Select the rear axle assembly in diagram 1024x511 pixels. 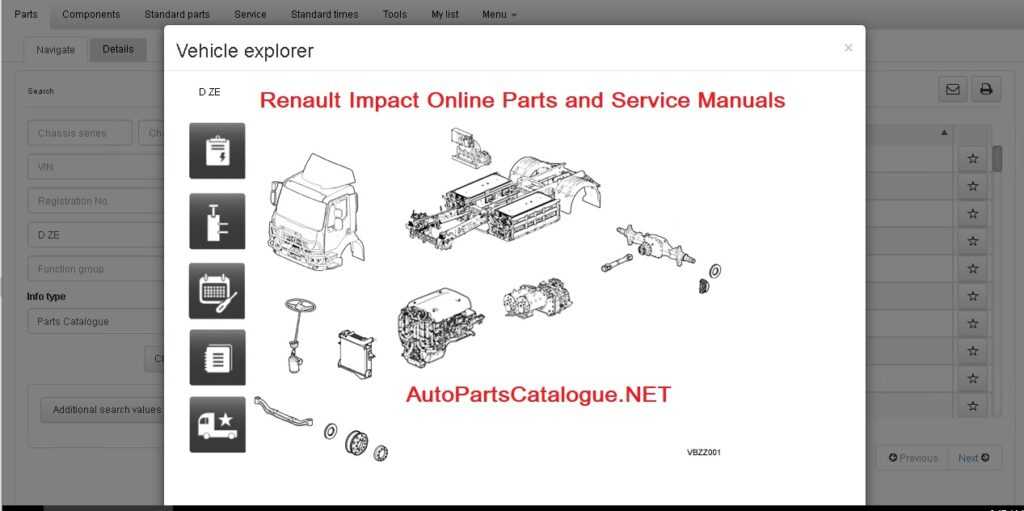(656, 244)
